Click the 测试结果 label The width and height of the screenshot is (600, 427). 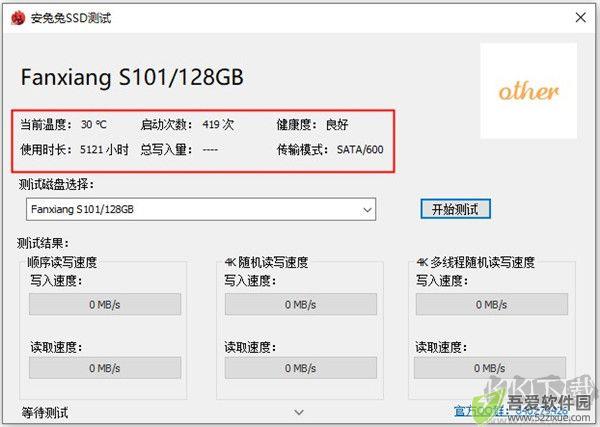(x=43, y=243)
